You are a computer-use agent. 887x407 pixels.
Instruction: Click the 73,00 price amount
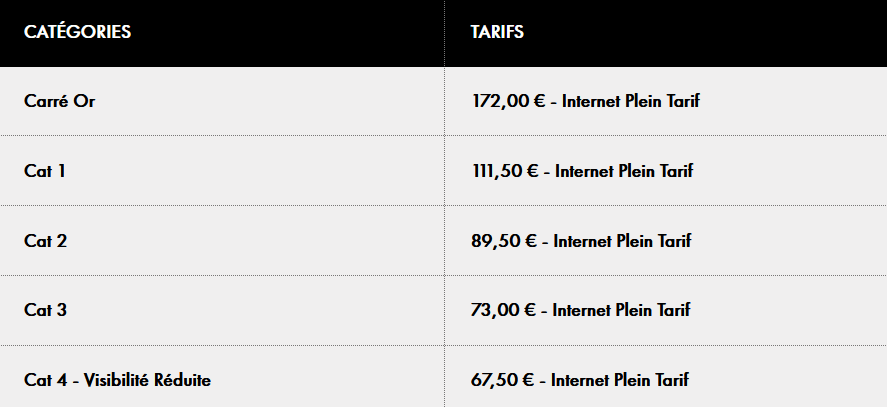click(494, 310)
